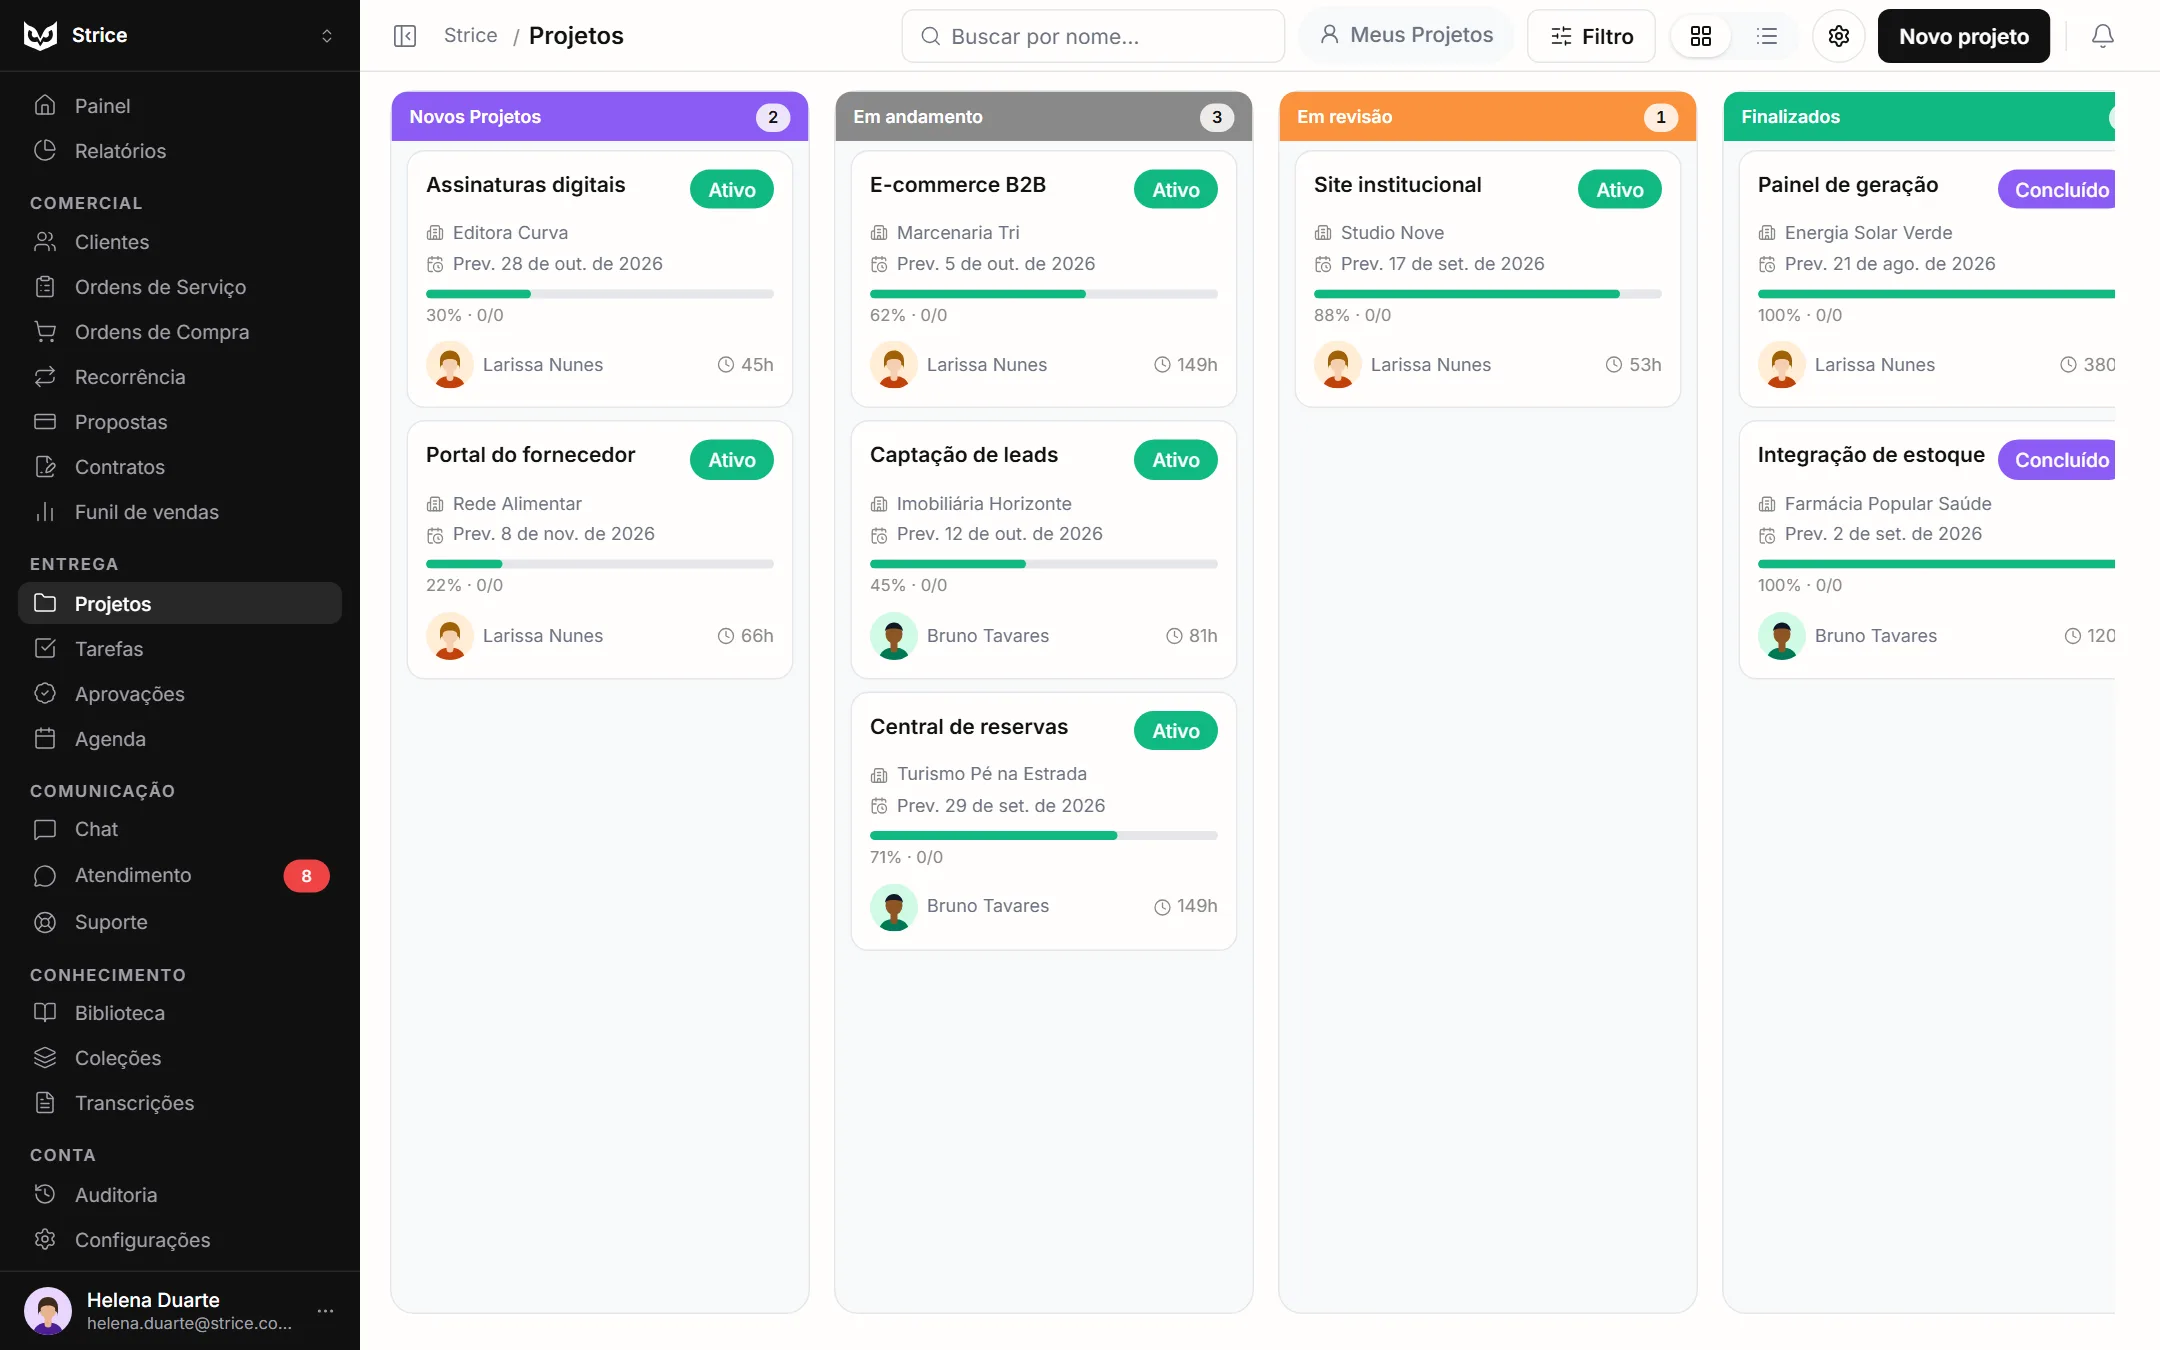Click the Central de reservas progress bar

click(1044, 835)
